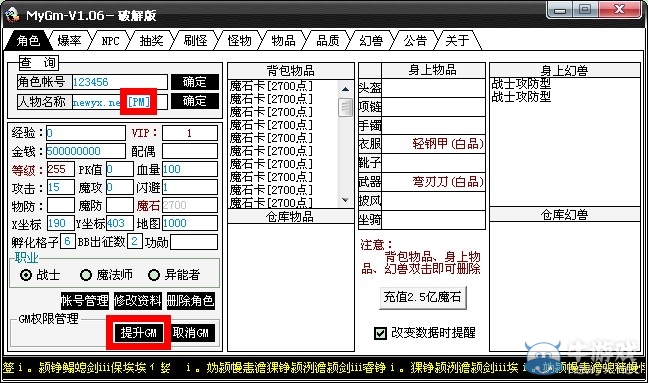This screenshot has width=648, height=383.
Task: Click the 背包物品 scrollbar thumb
Action: click(345, 107)
